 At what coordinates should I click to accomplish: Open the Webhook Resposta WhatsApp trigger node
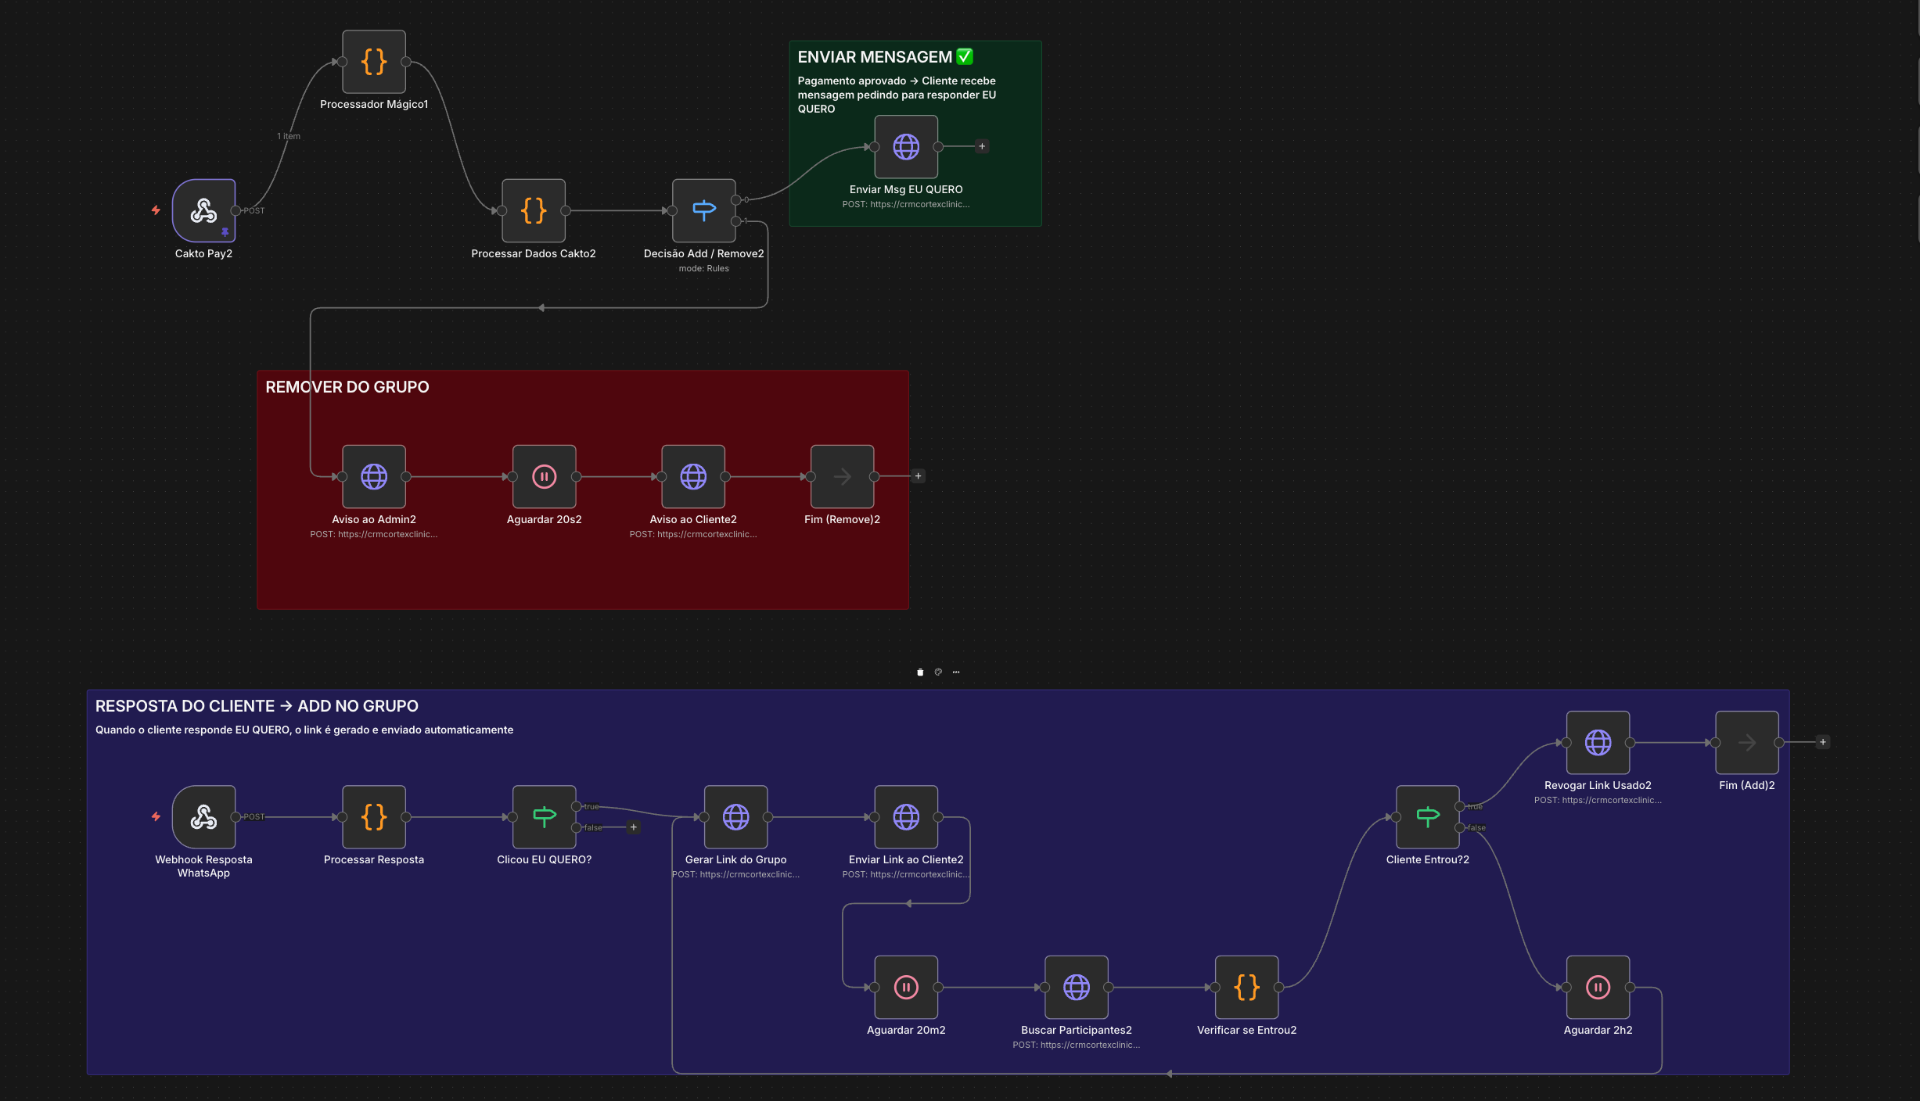pos(204,817)
